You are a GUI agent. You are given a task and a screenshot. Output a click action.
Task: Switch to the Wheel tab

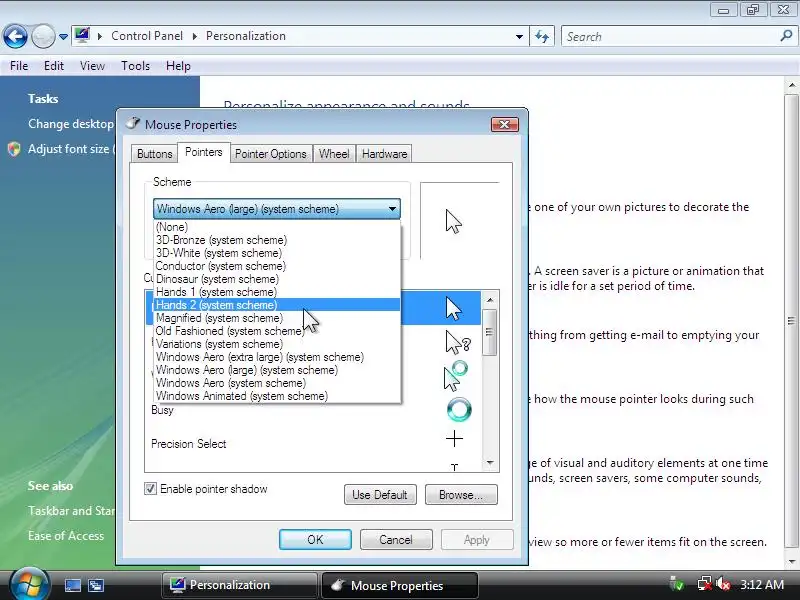334,154
